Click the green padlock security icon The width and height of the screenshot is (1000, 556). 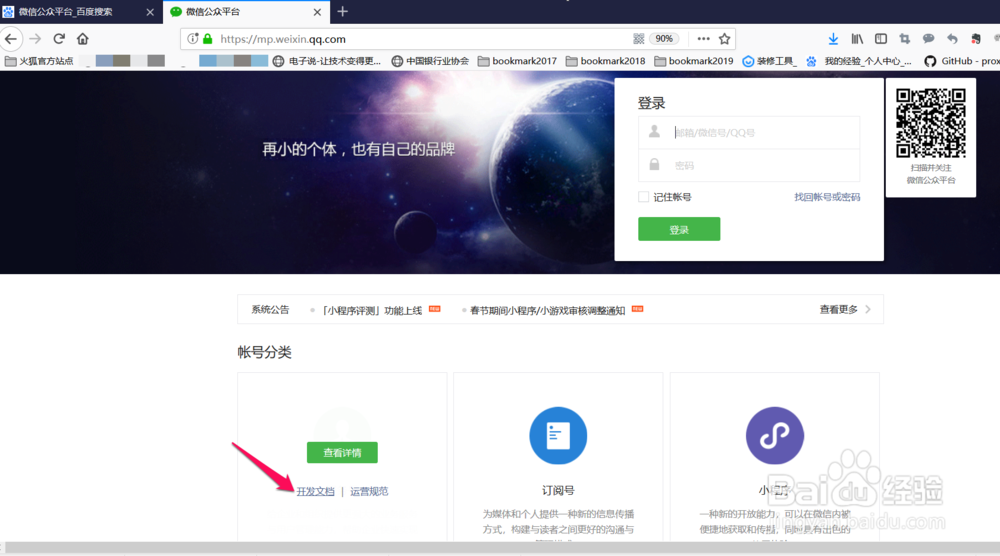coord(207,39)
